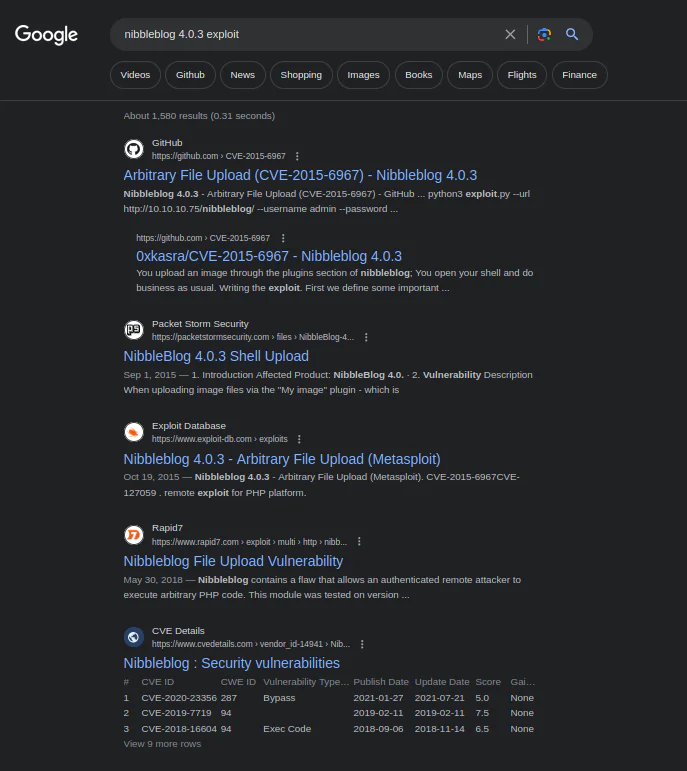Open more options for Rapid7 result

tap(359, 541)
